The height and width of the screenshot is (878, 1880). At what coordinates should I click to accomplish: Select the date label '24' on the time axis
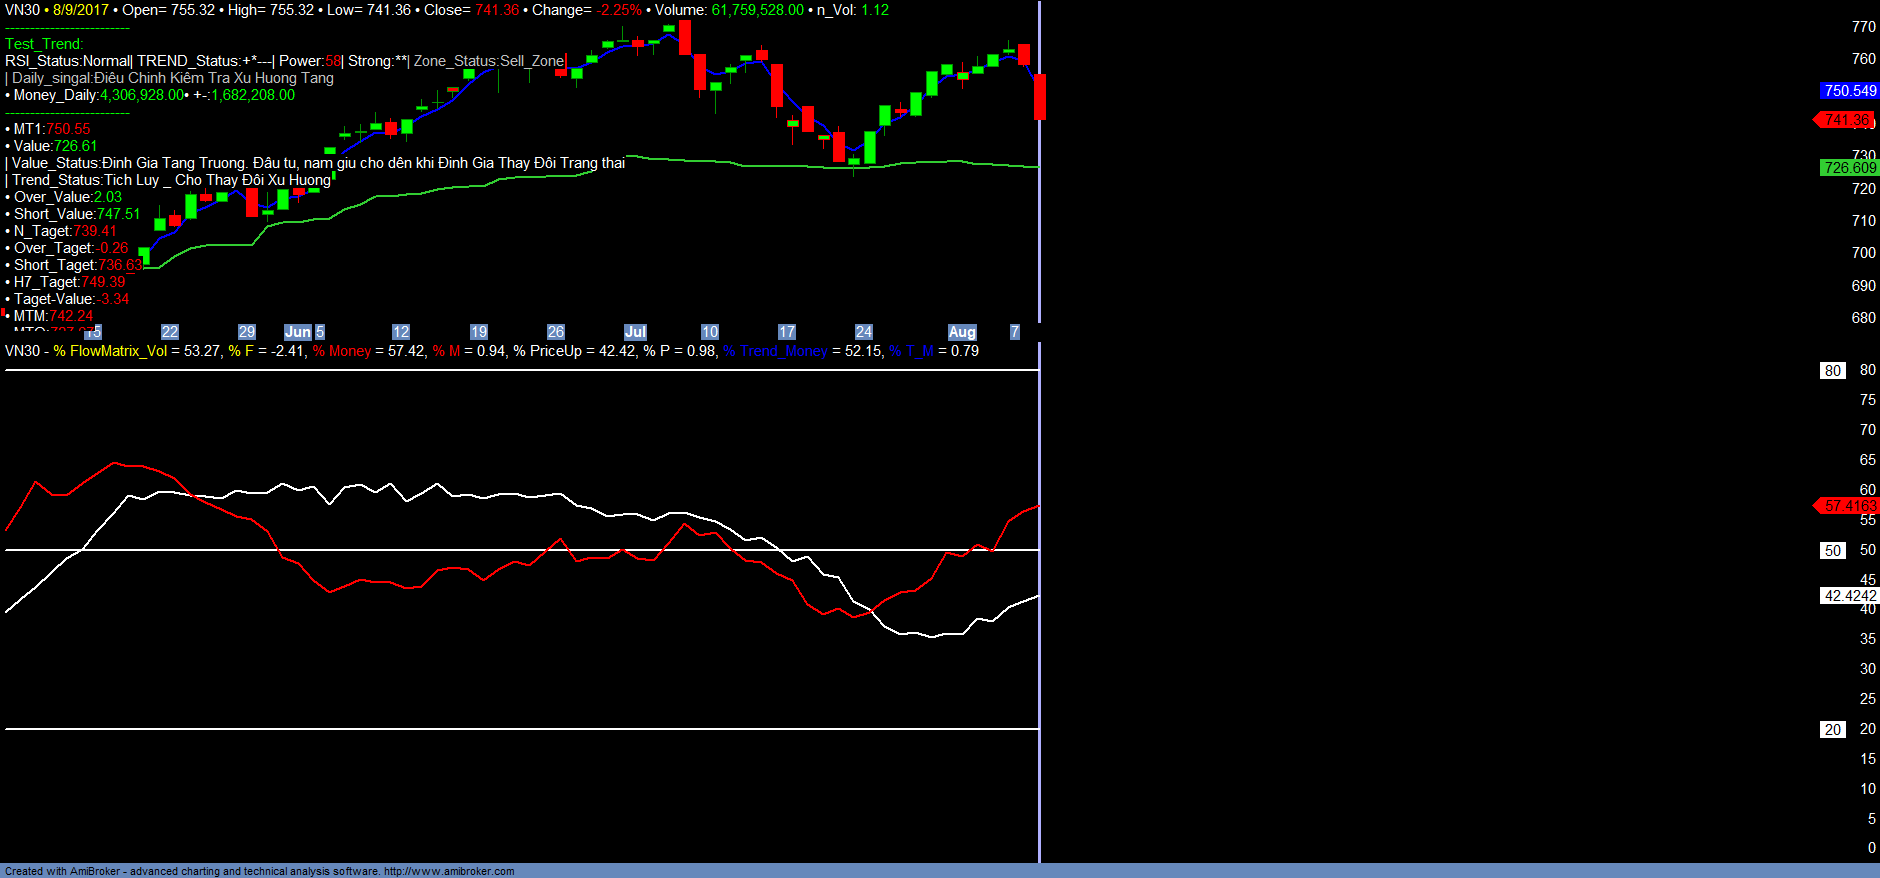864,332
